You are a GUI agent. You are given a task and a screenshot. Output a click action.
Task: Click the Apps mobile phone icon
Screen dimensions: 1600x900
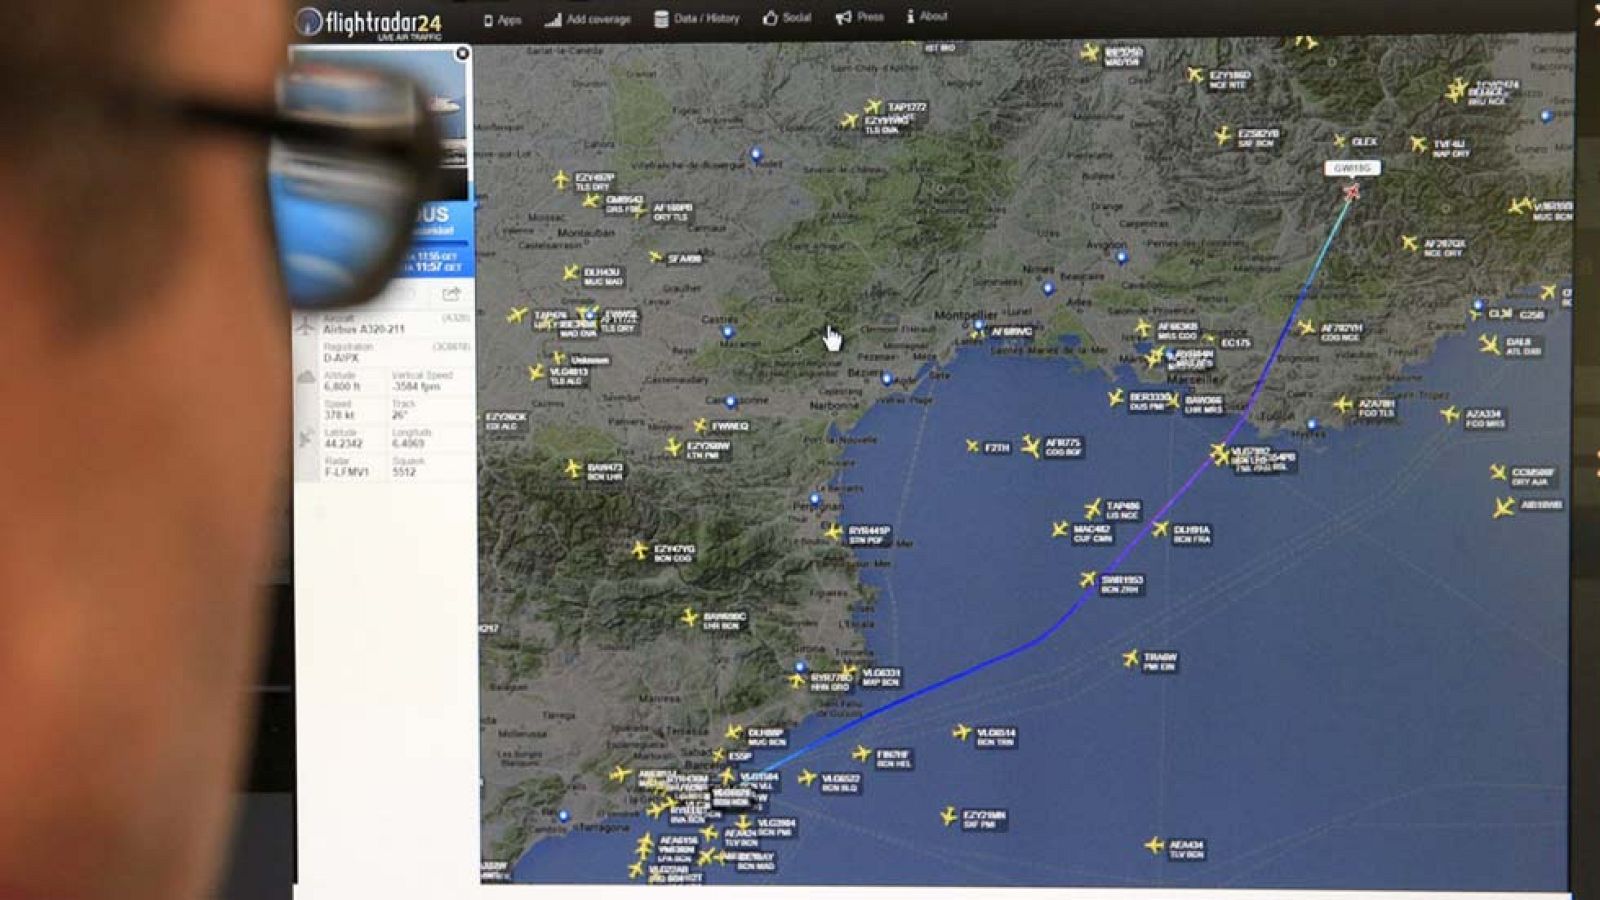pyautogui.click(x=487, y=17)
